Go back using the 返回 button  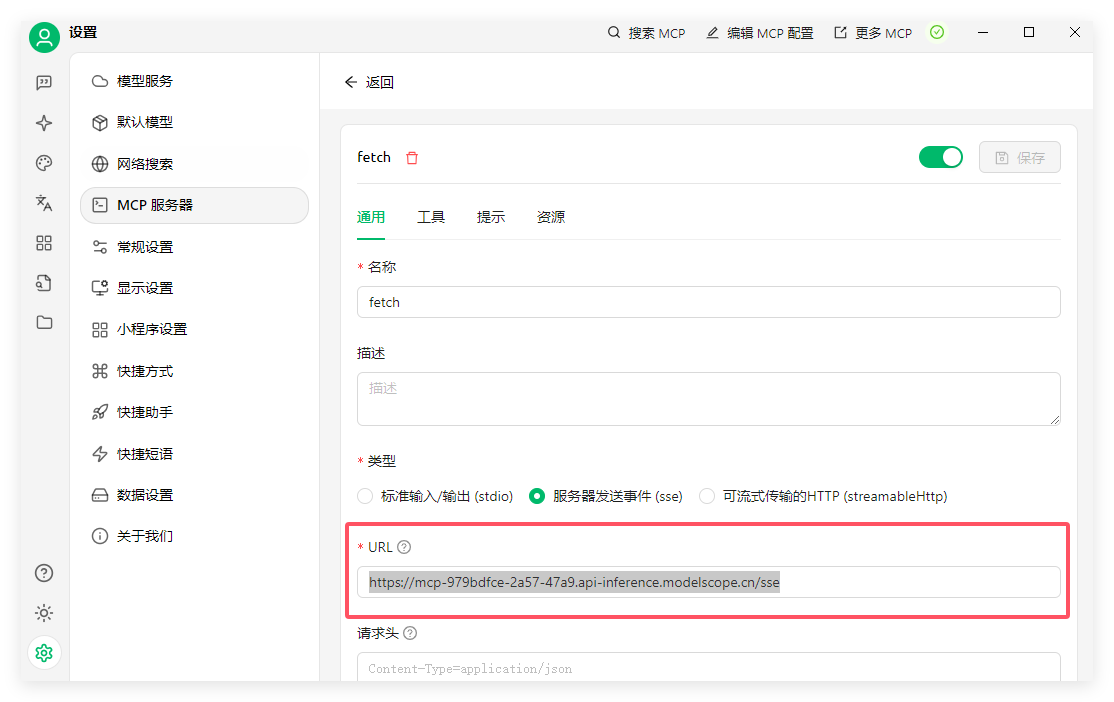point(369,82)
